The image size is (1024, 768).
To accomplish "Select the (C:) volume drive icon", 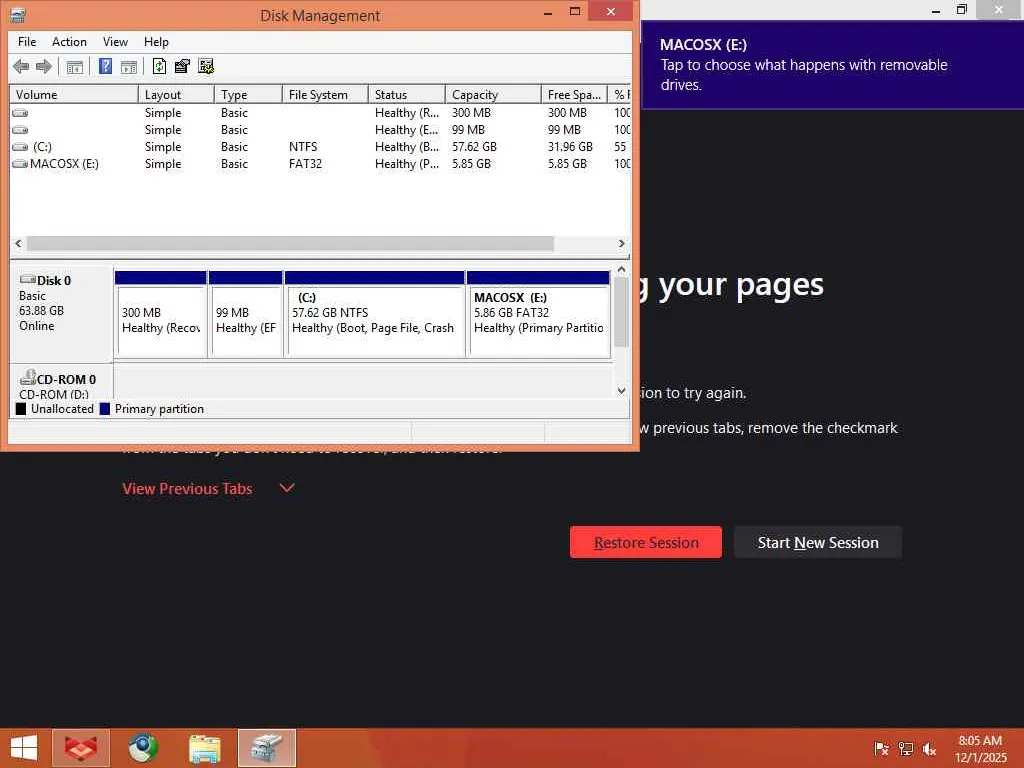I will click(x=20, y=146).
